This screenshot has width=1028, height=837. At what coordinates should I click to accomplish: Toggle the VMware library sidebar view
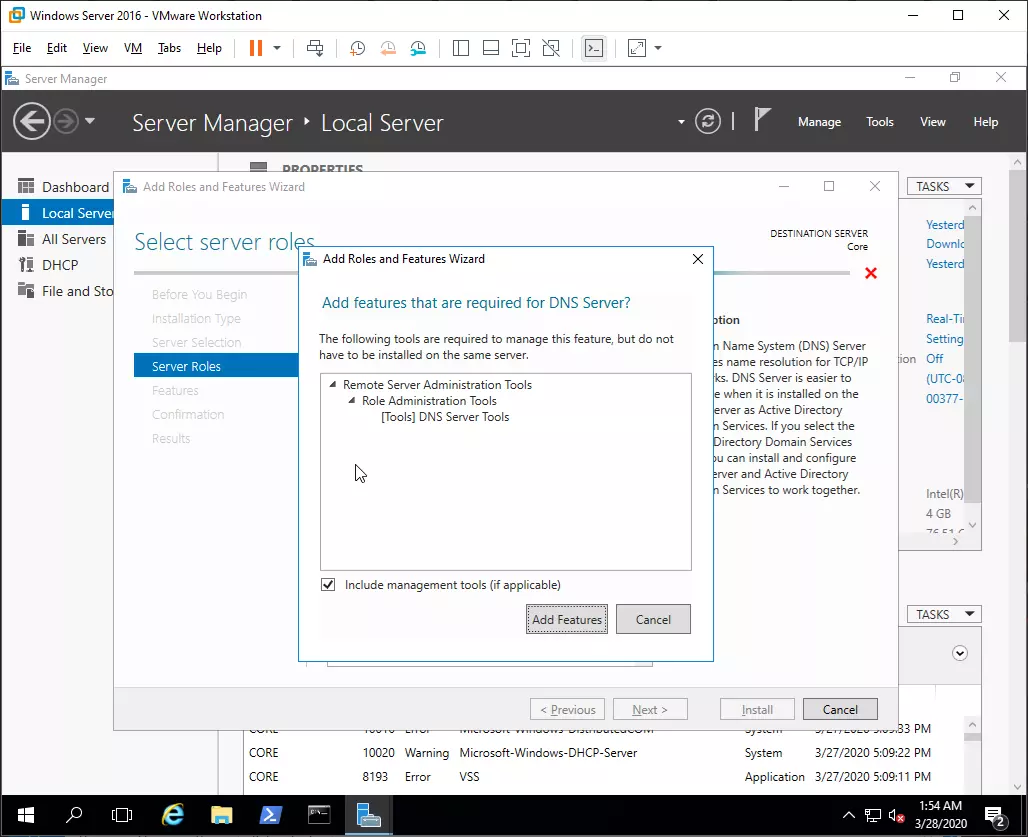461,48
